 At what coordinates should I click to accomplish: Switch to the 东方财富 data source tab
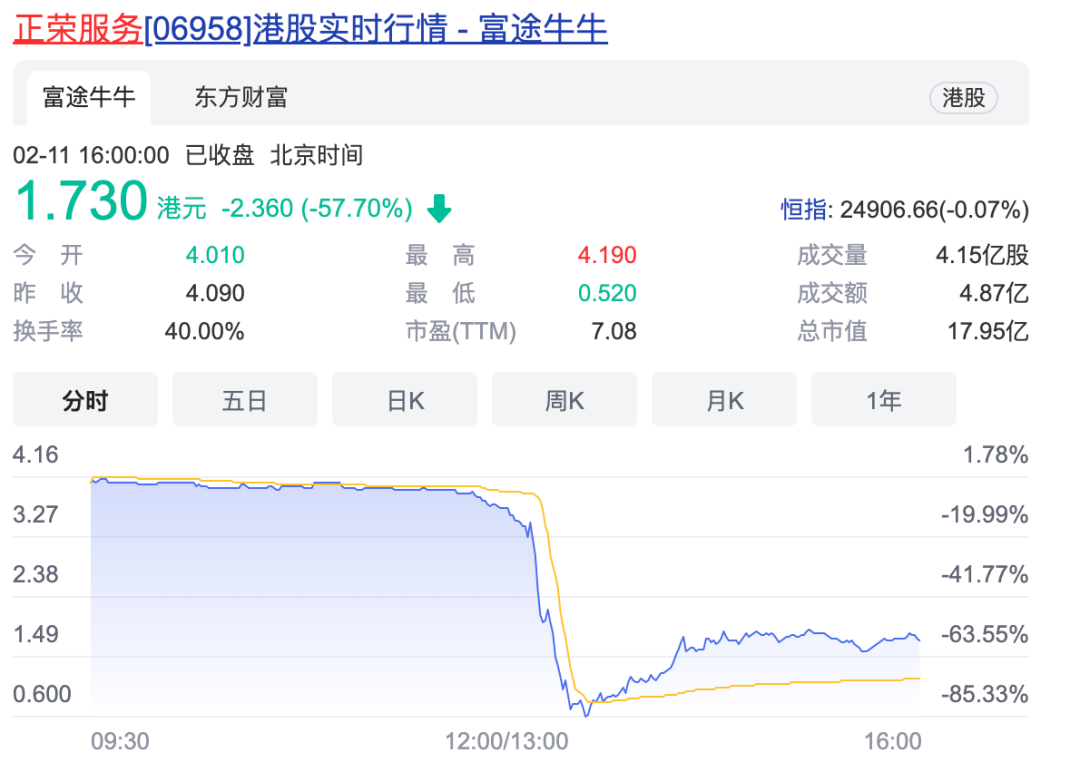tap(239, 98)
